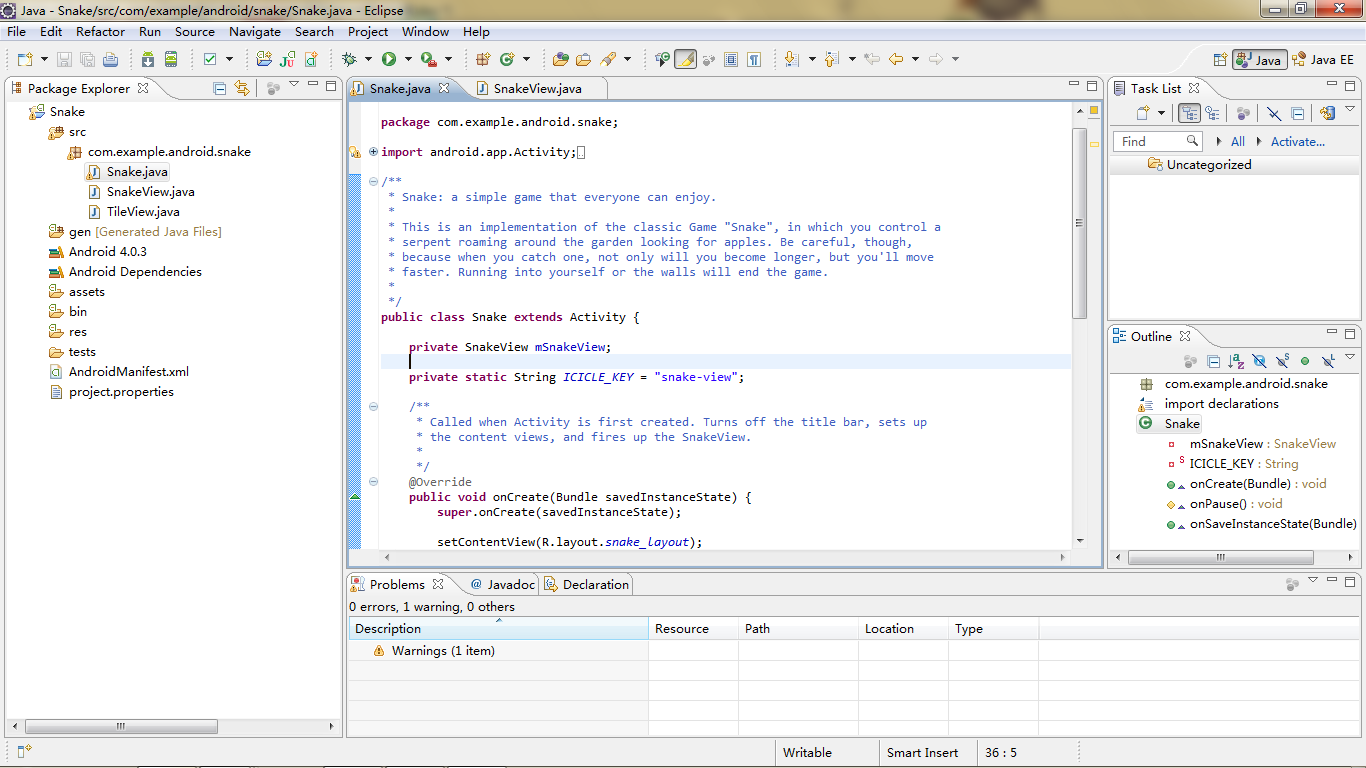
Task: Expand the folded import statement in editor
Action: click(x=373, y=152)
